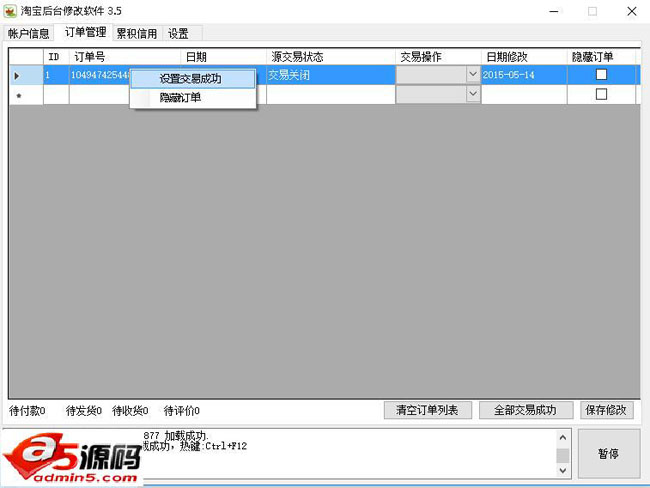Select the 2015-05-14 date cell
This screenshot has height=488, width=650.
pos(524,75)
